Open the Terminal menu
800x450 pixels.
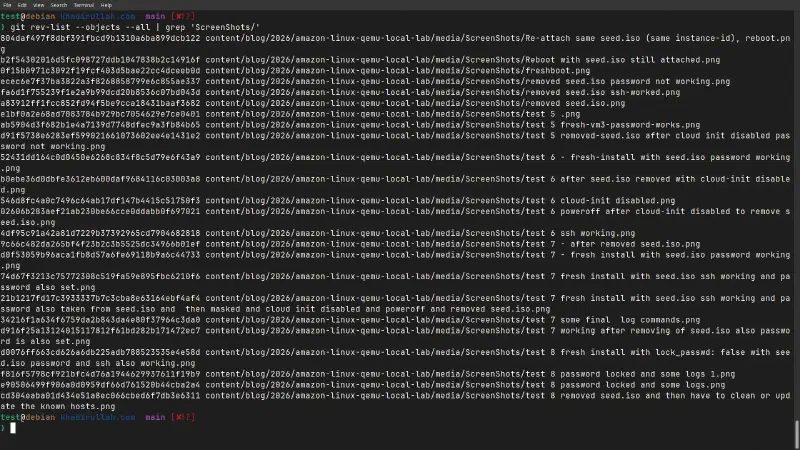(x=84, y=5)
